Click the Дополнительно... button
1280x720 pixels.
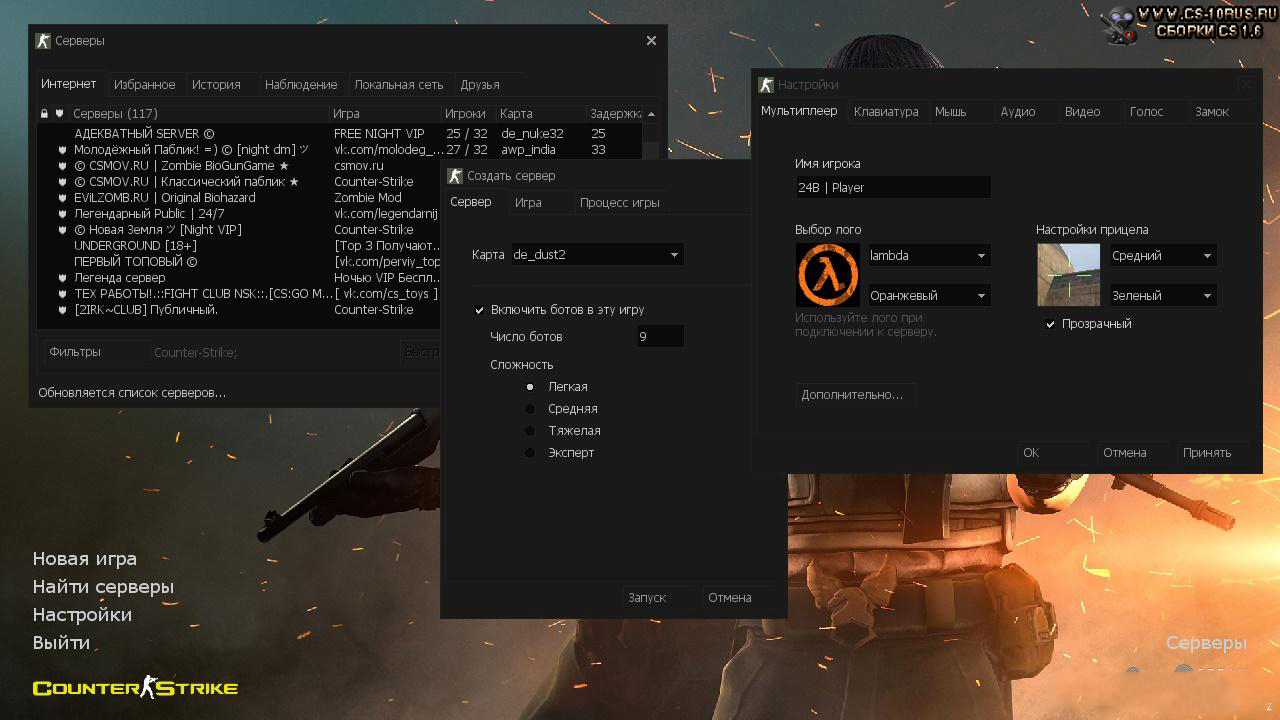click(852, 395)
